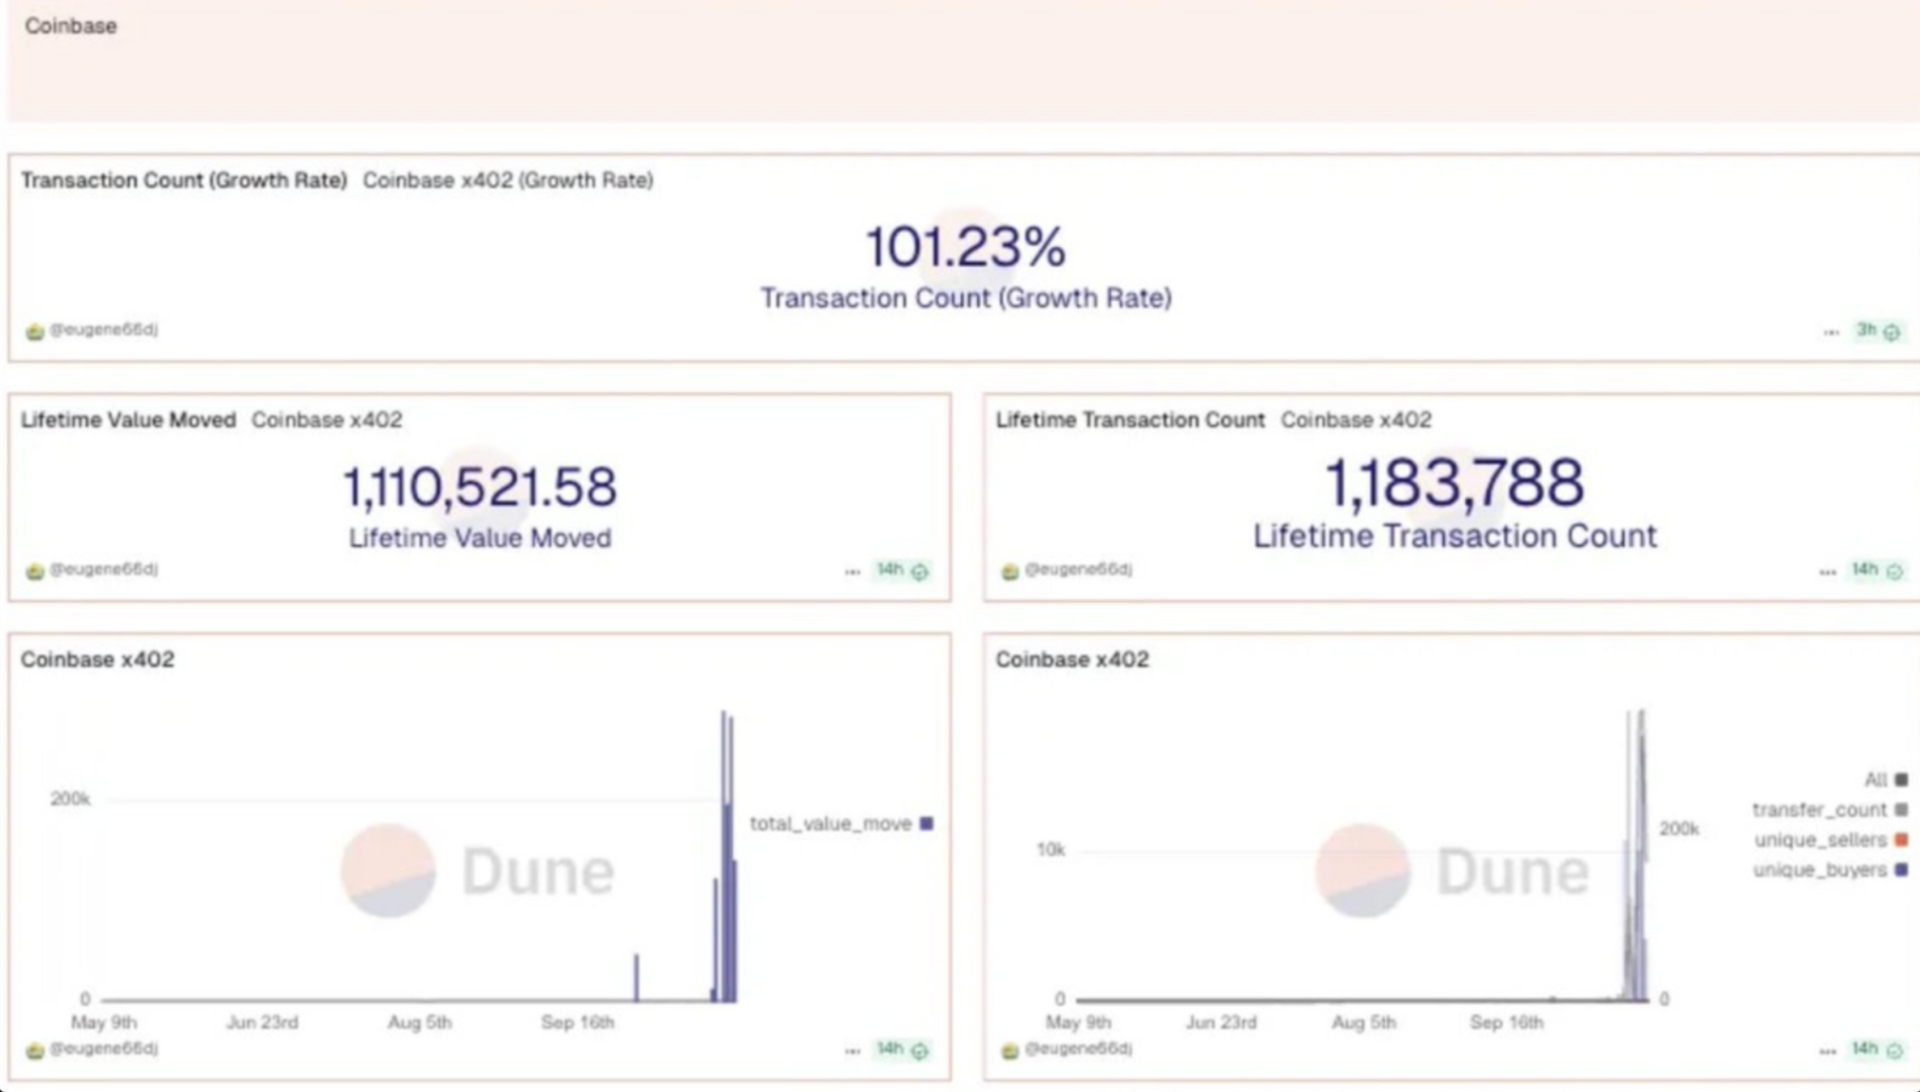Click total_value_move purple color swatch

point(927,824)
